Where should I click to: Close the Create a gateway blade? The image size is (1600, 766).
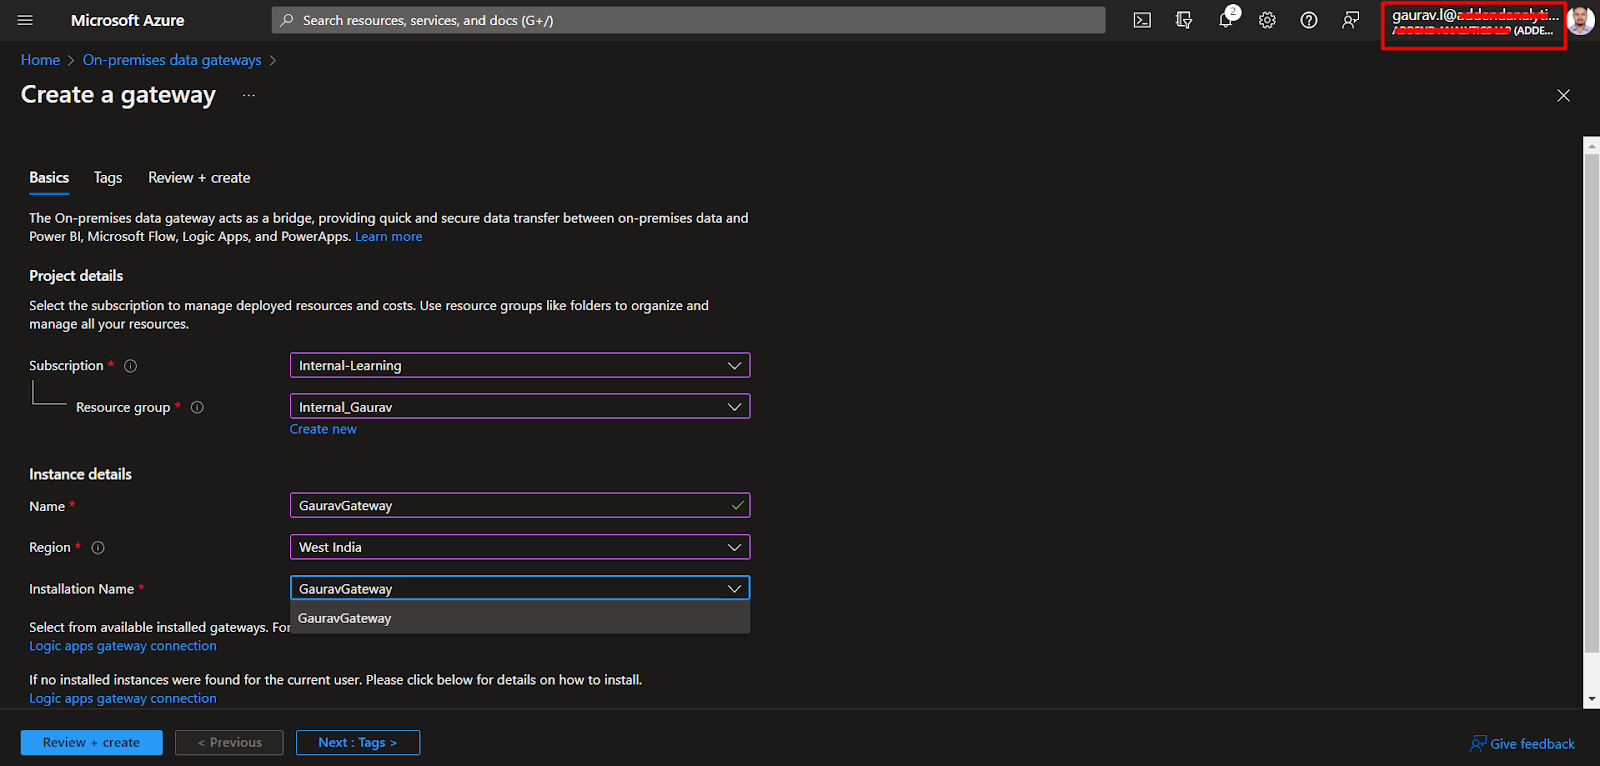1564,96
